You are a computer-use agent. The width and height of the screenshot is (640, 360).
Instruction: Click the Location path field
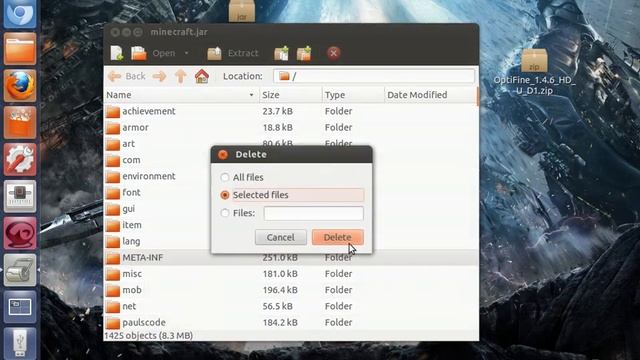coord(374,76)
